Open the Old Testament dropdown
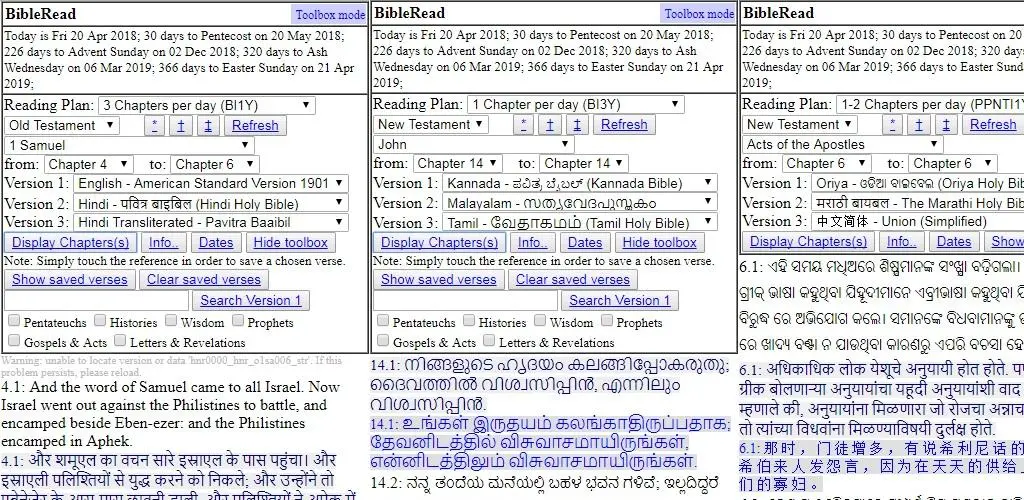The width and height of the screenshot is (1024, 500). 62,125
